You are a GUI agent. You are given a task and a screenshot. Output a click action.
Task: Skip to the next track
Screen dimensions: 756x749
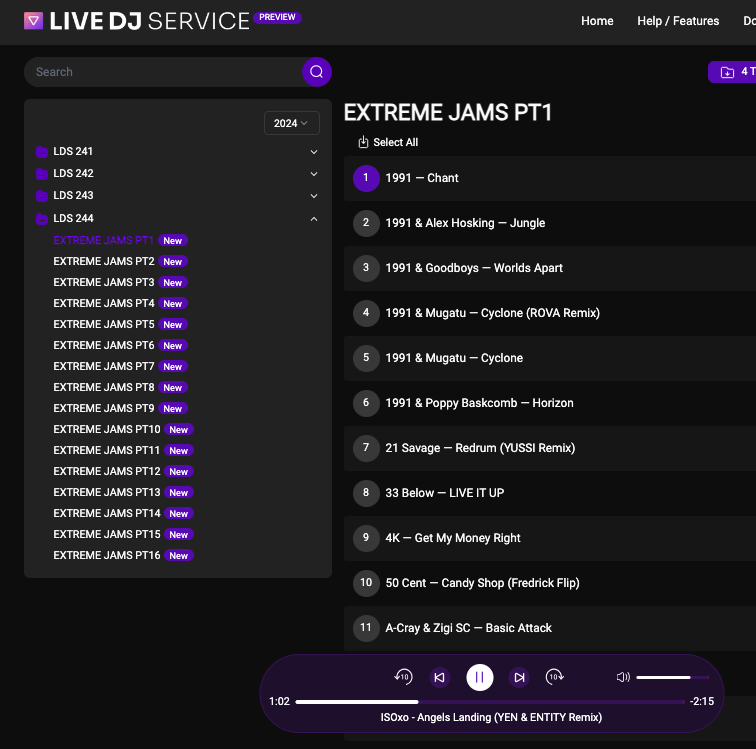click(519, 677)
